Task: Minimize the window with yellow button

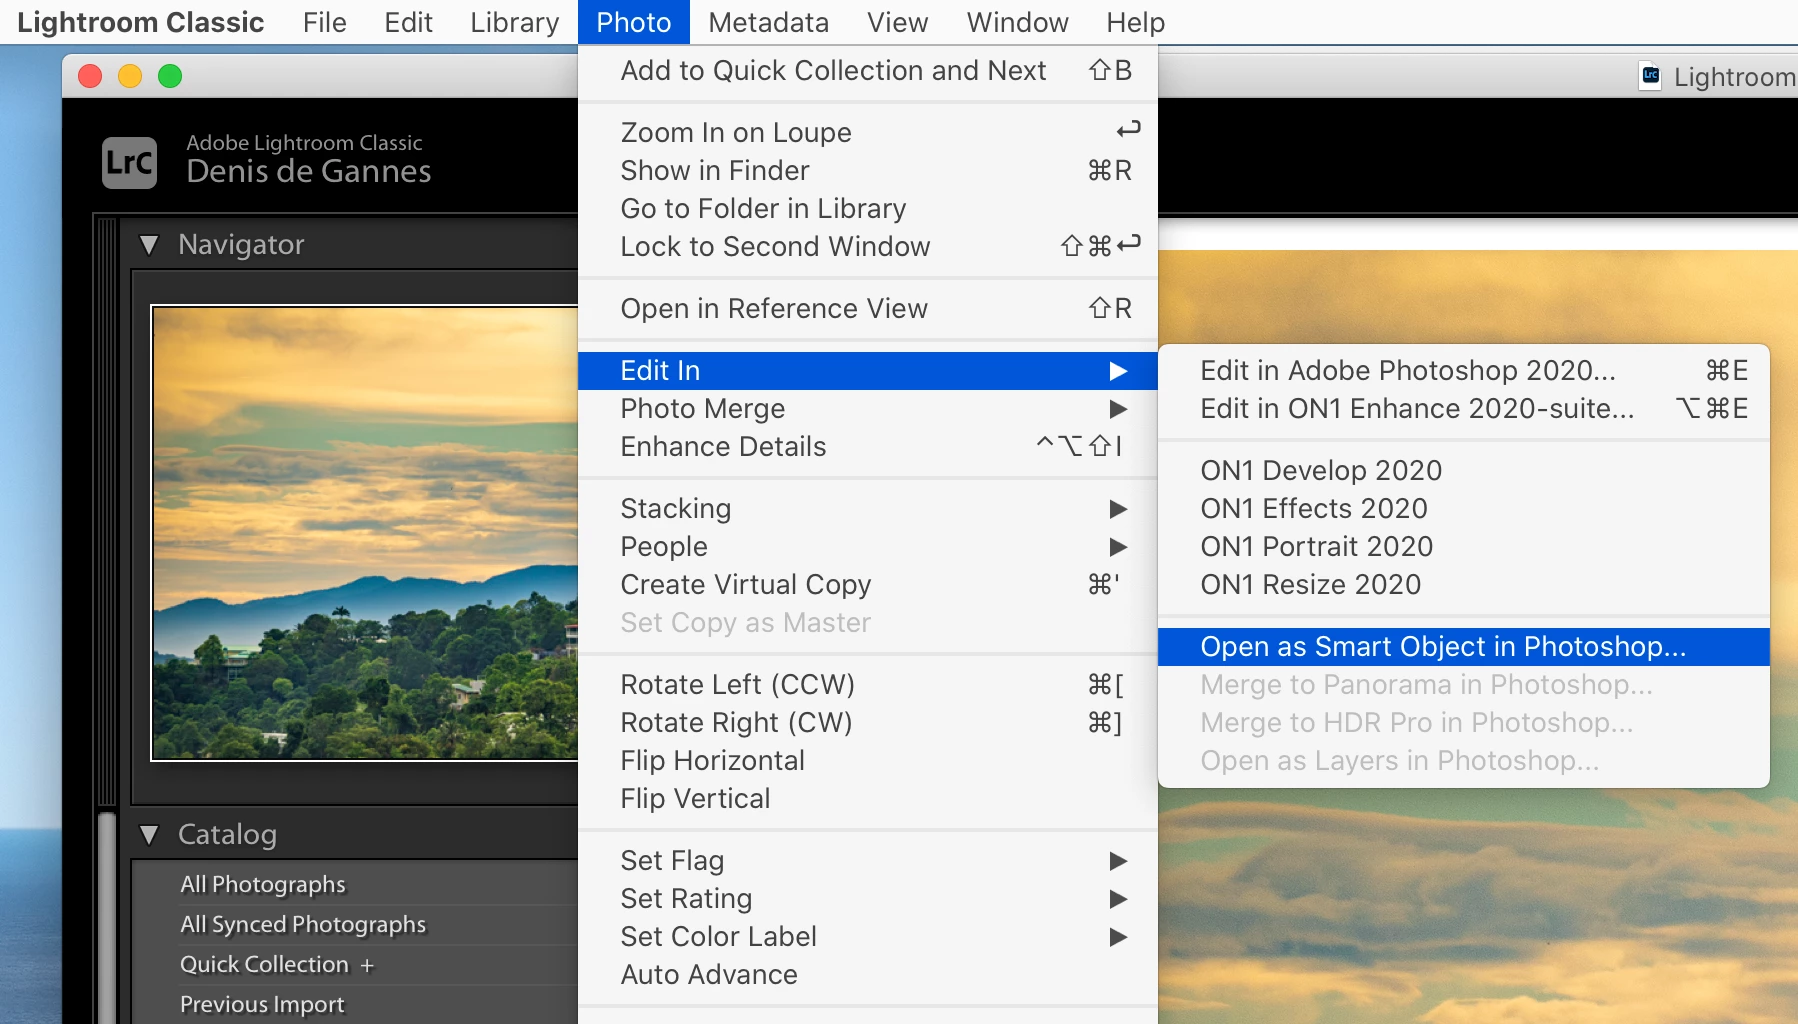Action: (130, 76)
